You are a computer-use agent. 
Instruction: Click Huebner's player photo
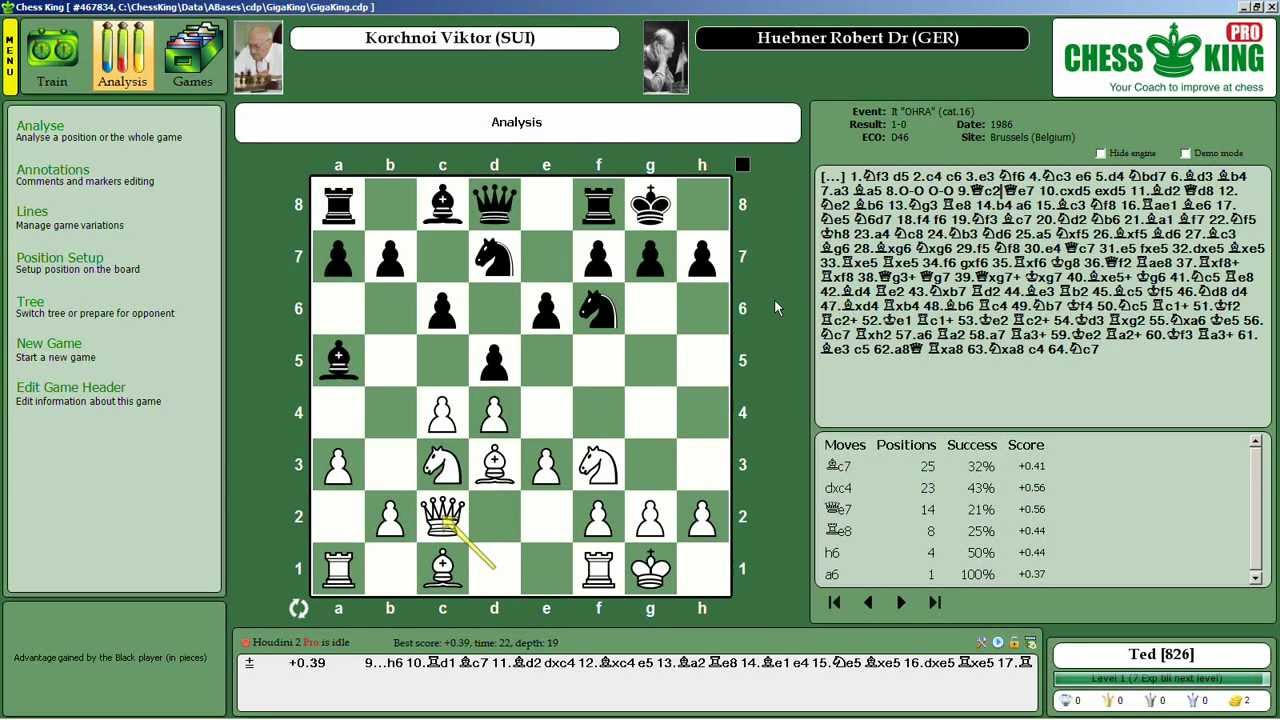666,57
